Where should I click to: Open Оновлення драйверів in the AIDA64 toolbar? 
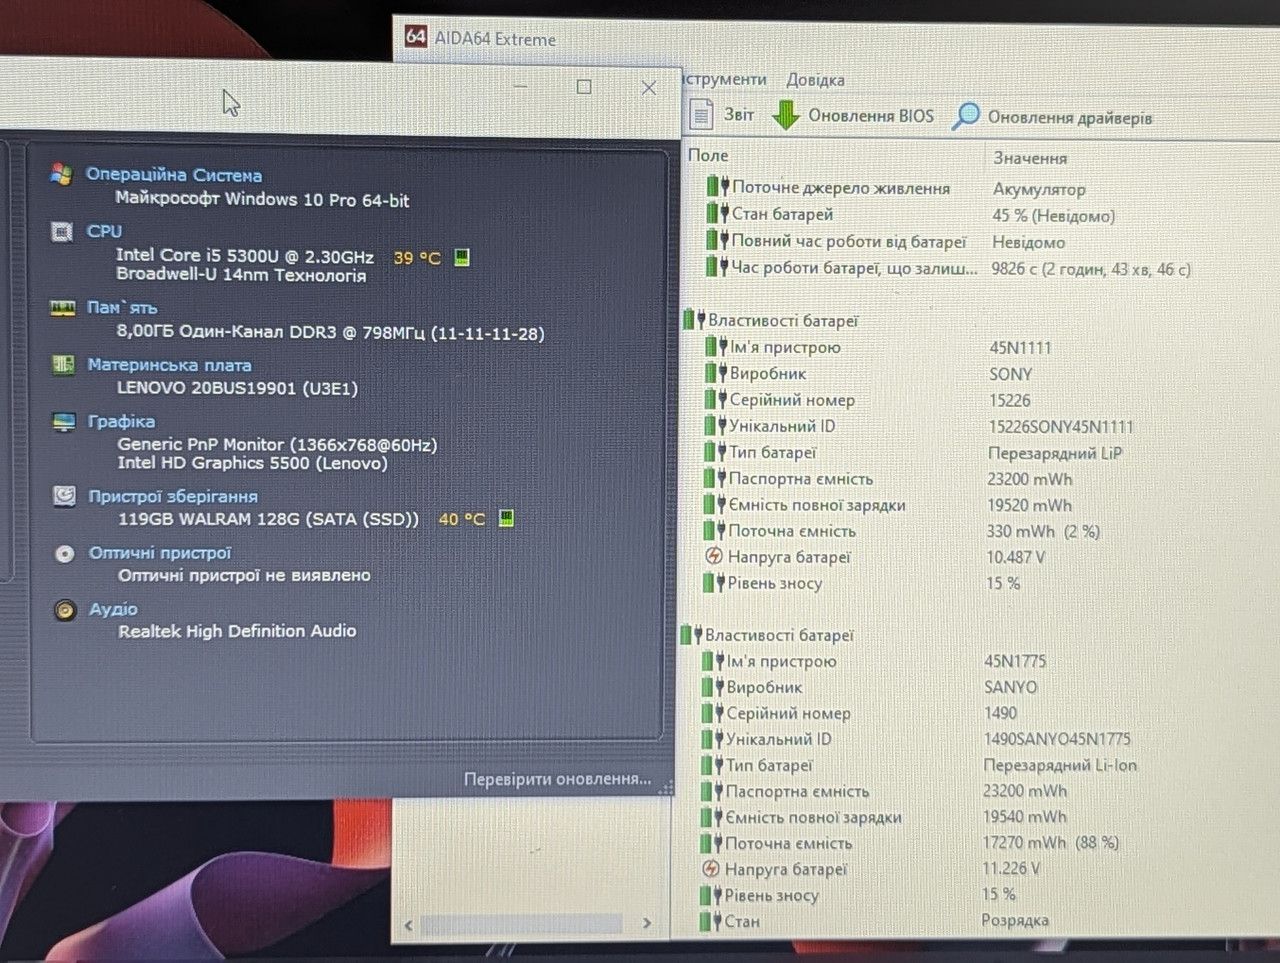(x=1051, y=117)
